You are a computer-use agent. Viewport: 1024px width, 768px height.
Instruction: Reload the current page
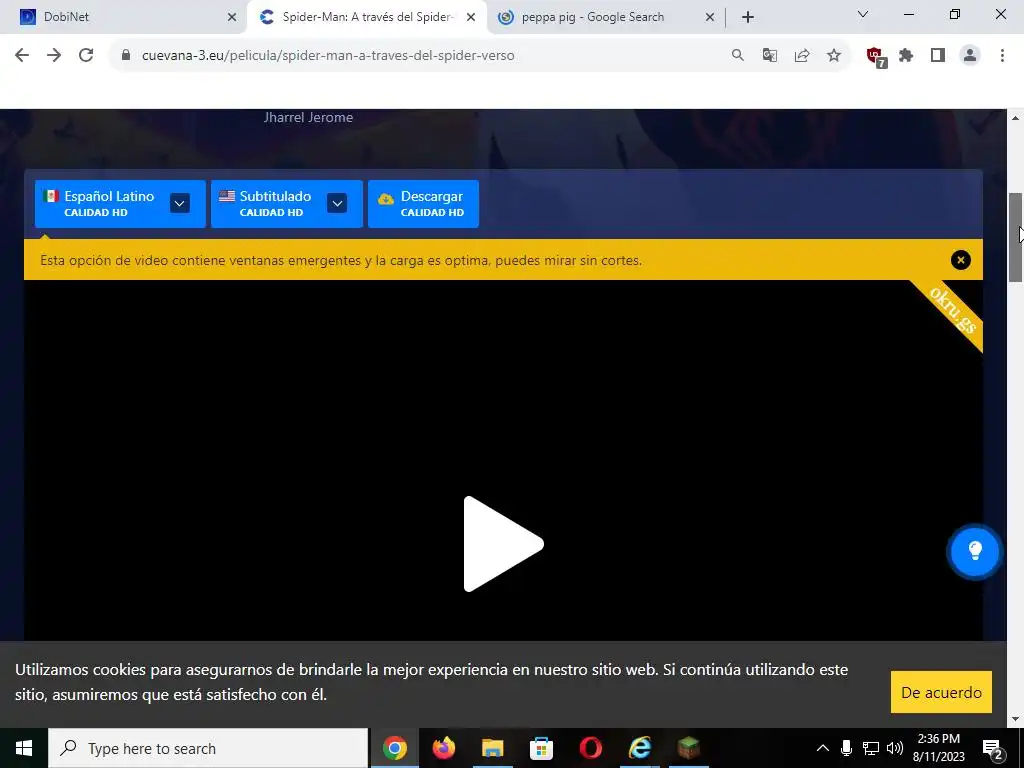[x=86, y=56]
